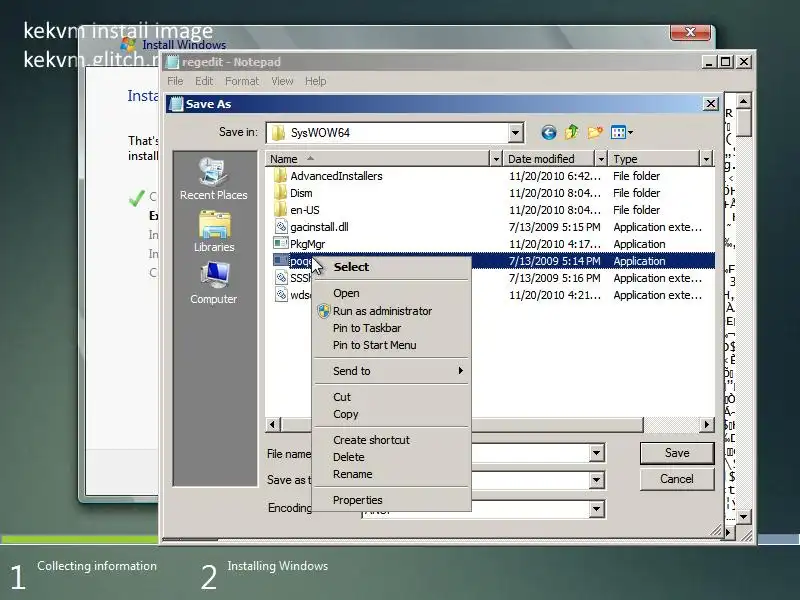Open the Notepad View menu
The image size is (800, 600).
pyautogui.click(x=282, y=81)
